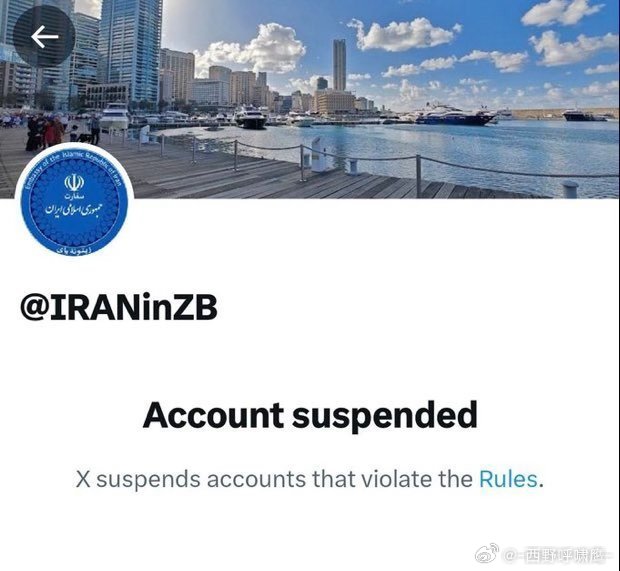Click the suspension notice sentence text
Screen dimensions: 620x571
pyautogui.click(x=310, y=479)
